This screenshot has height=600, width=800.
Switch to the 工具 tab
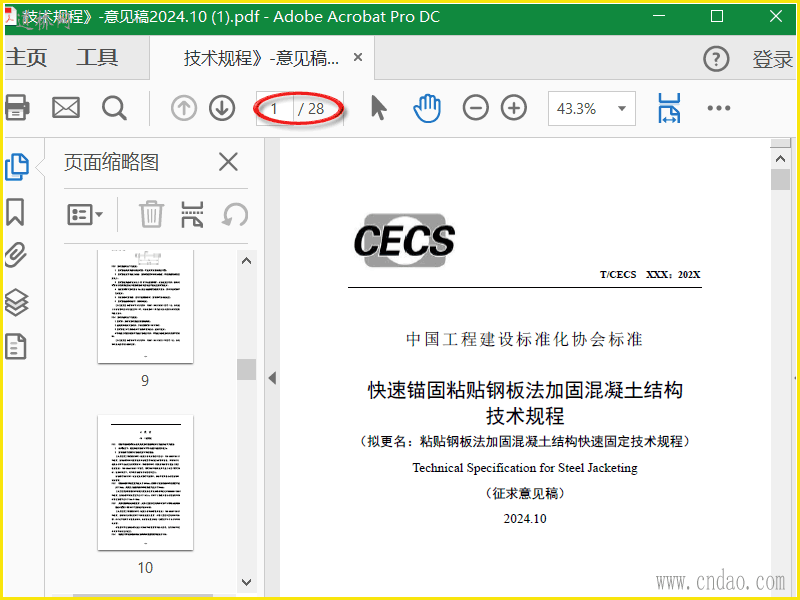coord(97,57)
